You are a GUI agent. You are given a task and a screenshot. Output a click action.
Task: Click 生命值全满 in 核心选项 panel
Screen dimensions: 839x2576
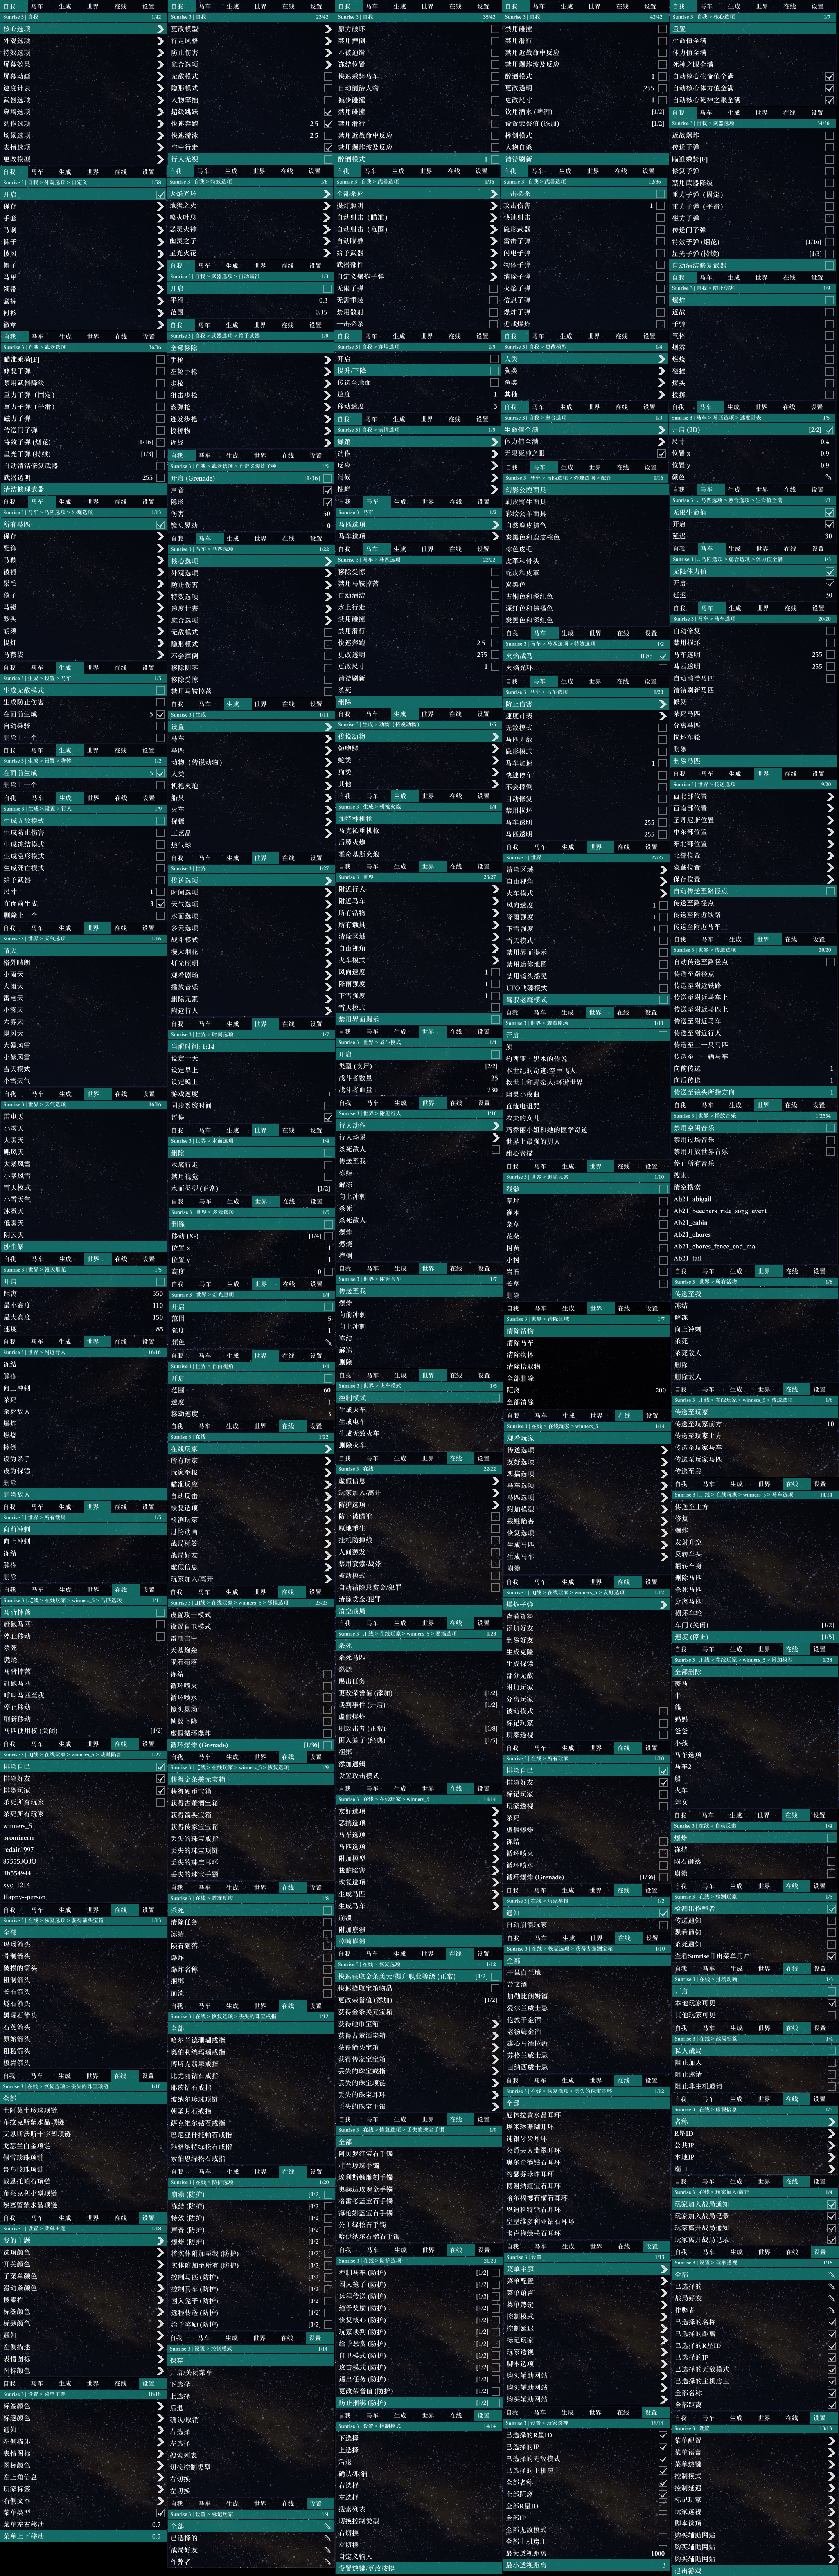tap(754, 41)
